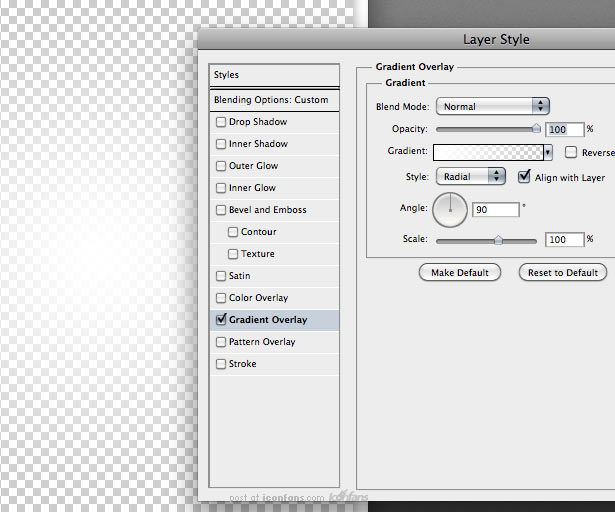Tick the Reverse gradient checkbox
Viewport: 615px width, 512px height.
[571, 152]
